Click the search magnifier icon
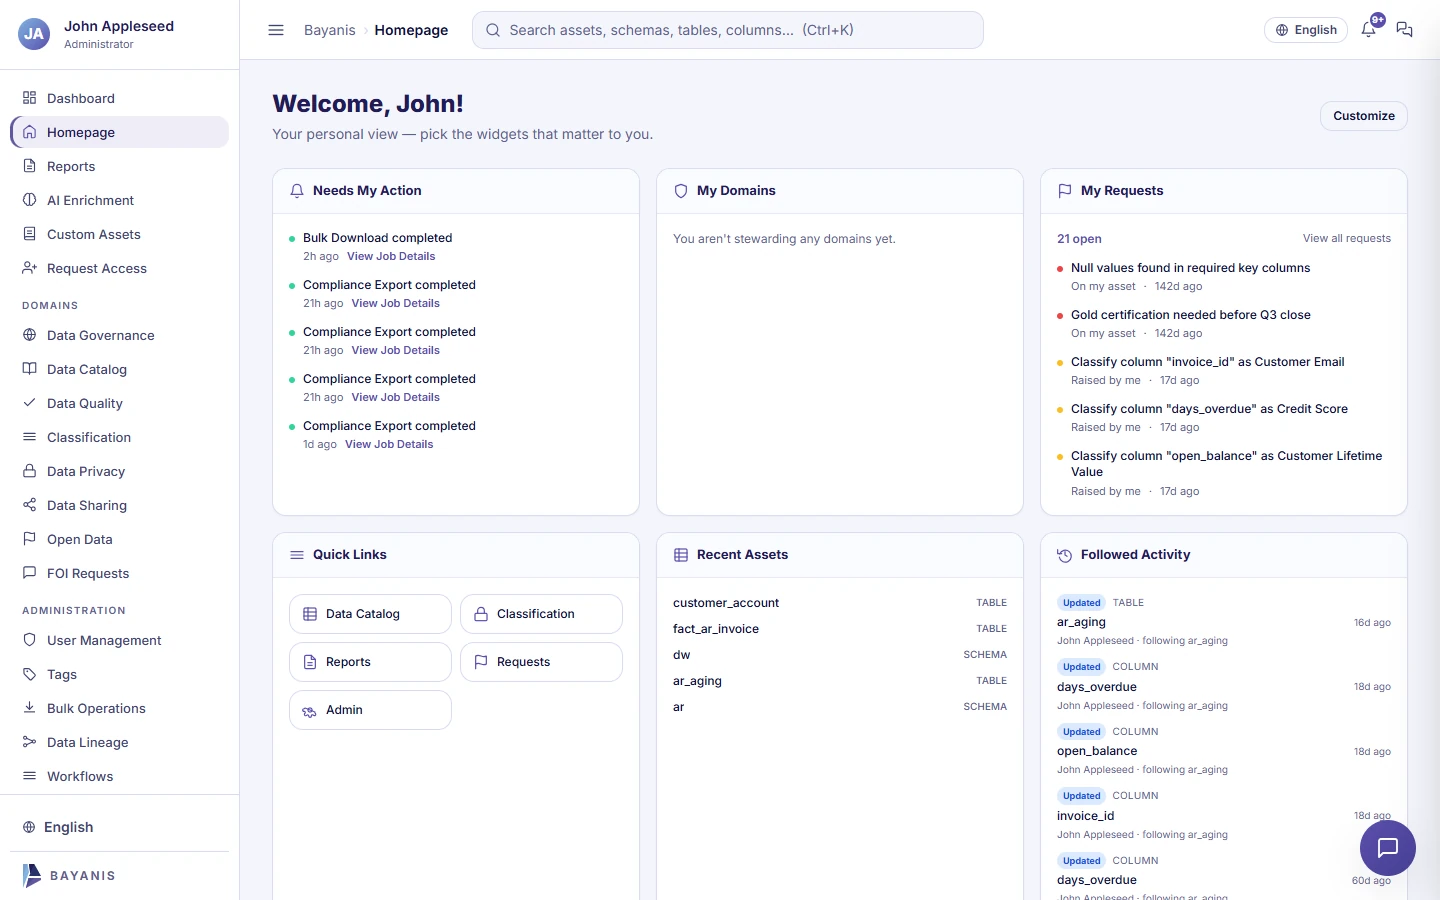The image size is (1440, 900). pyautogui.click(x=493, y=30)
